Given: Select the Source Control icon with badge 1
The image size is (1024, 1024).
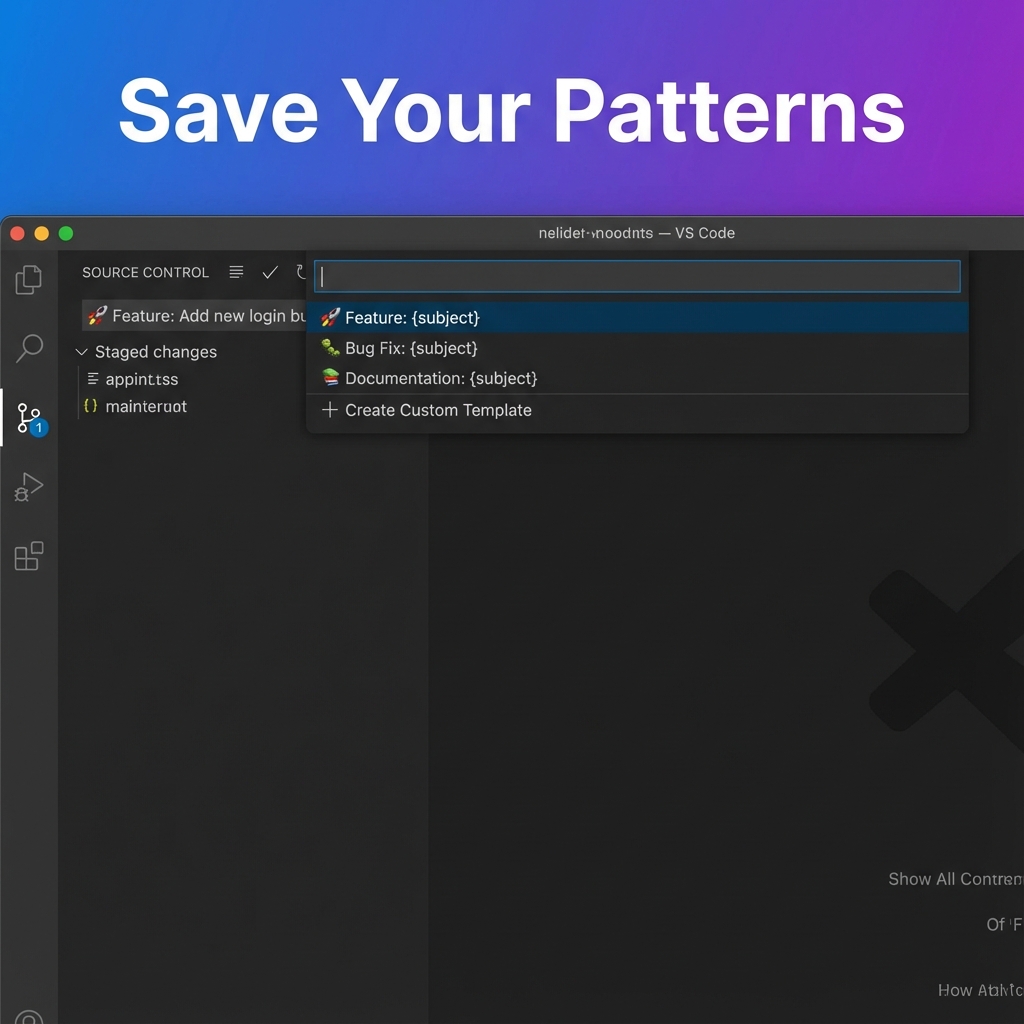Looking at the screenshot, I should tap(28, 418).
